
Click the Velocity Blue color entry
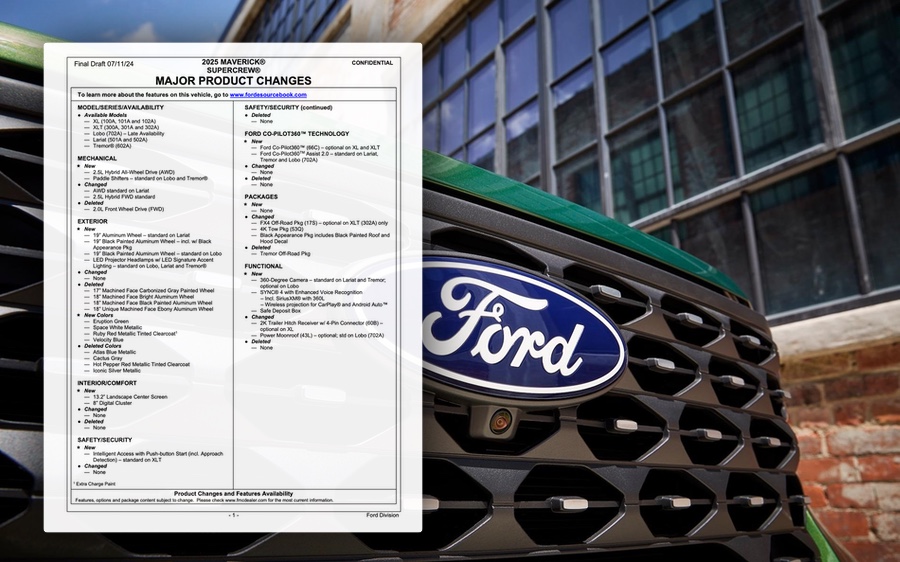[x=110, y=339]
